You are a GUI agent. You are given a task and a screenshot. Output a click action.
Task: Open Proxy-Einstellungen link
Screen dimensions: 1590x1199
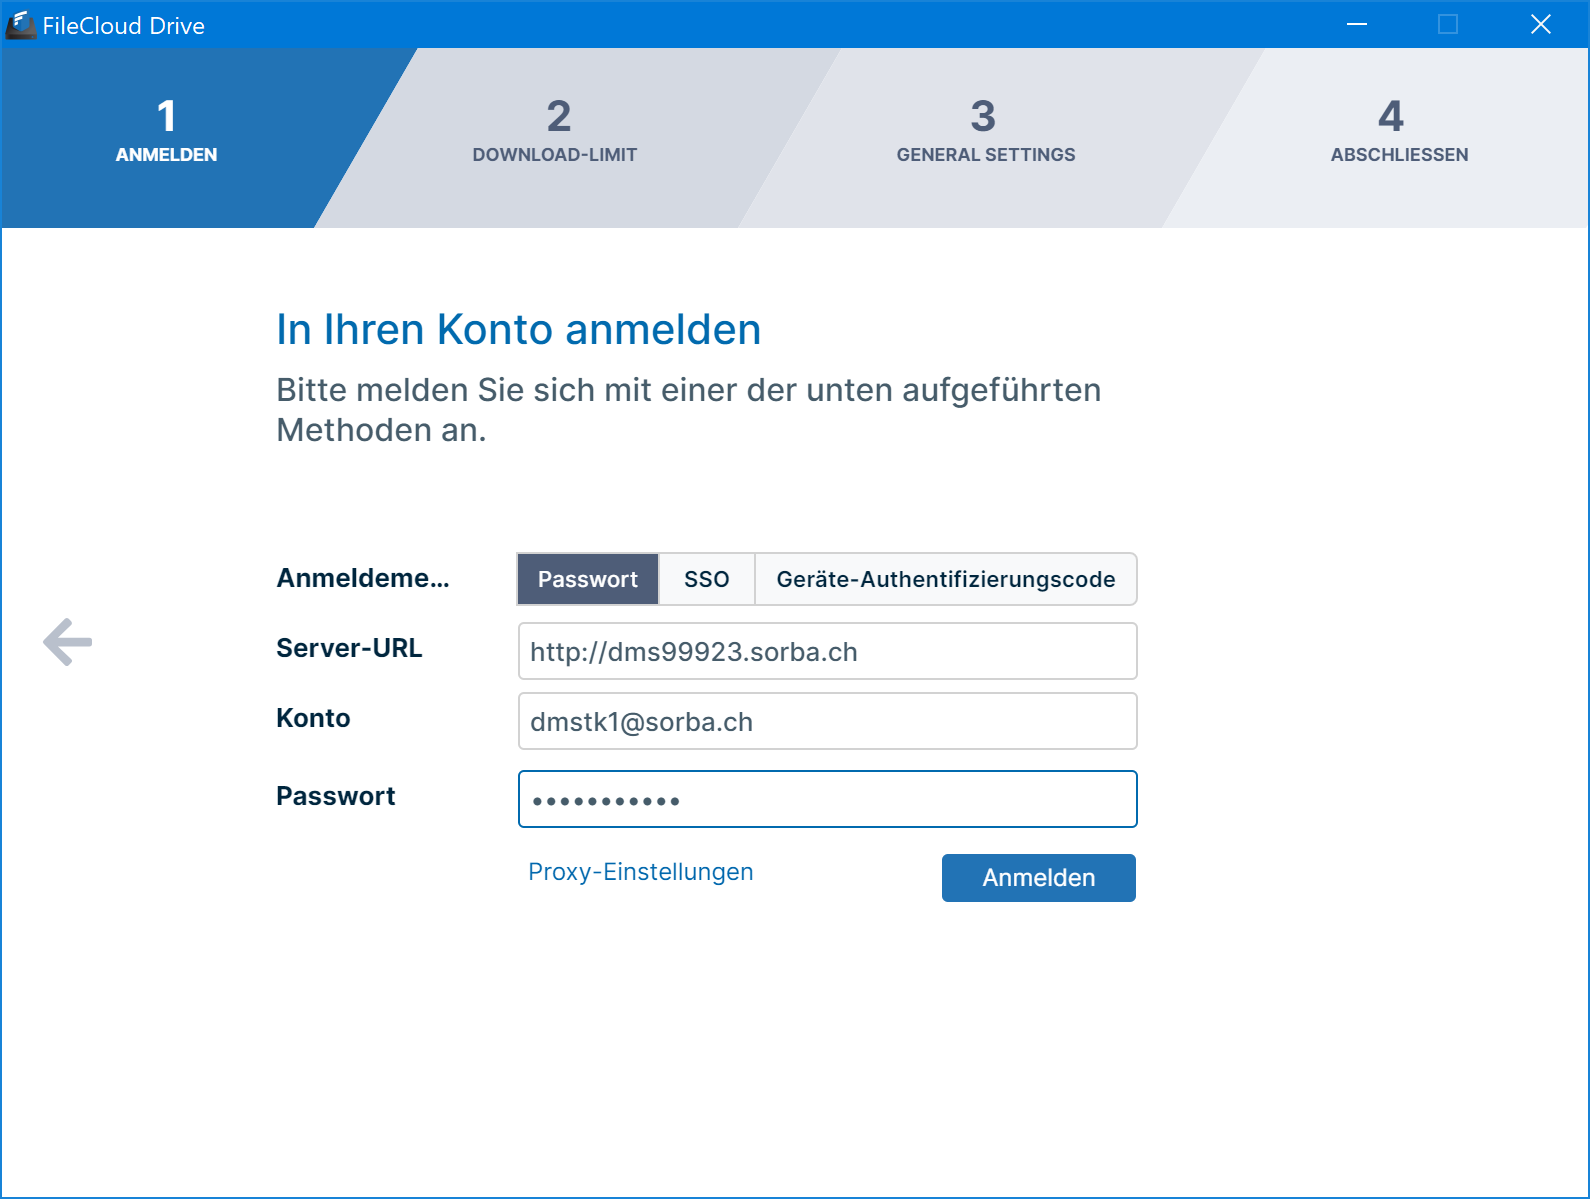tap(641, 872)
